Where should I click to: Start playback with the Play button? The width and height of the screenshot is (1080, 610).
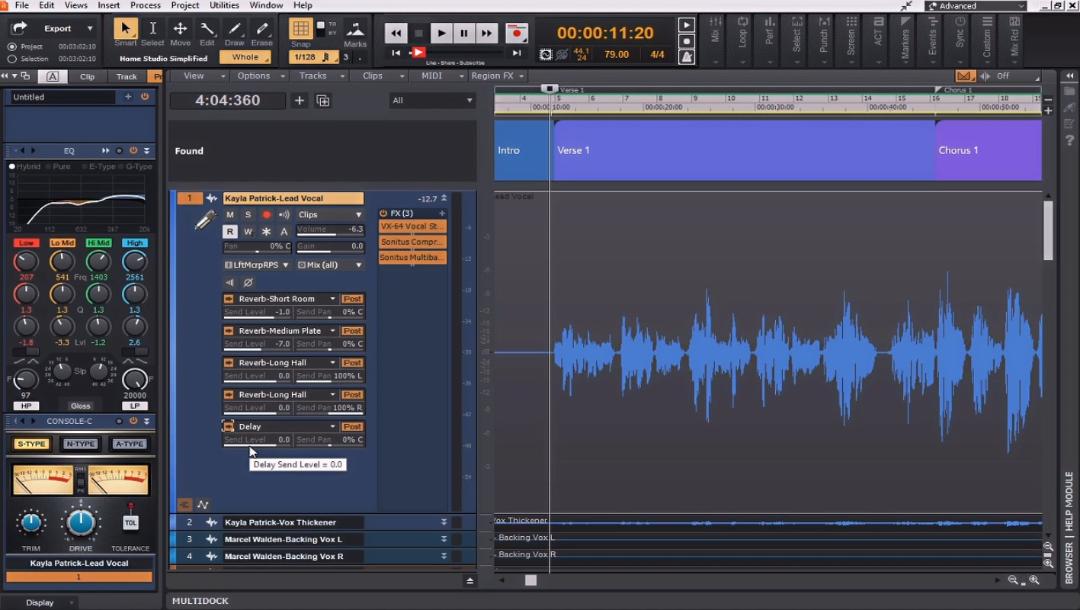click(x=442, y=32)
